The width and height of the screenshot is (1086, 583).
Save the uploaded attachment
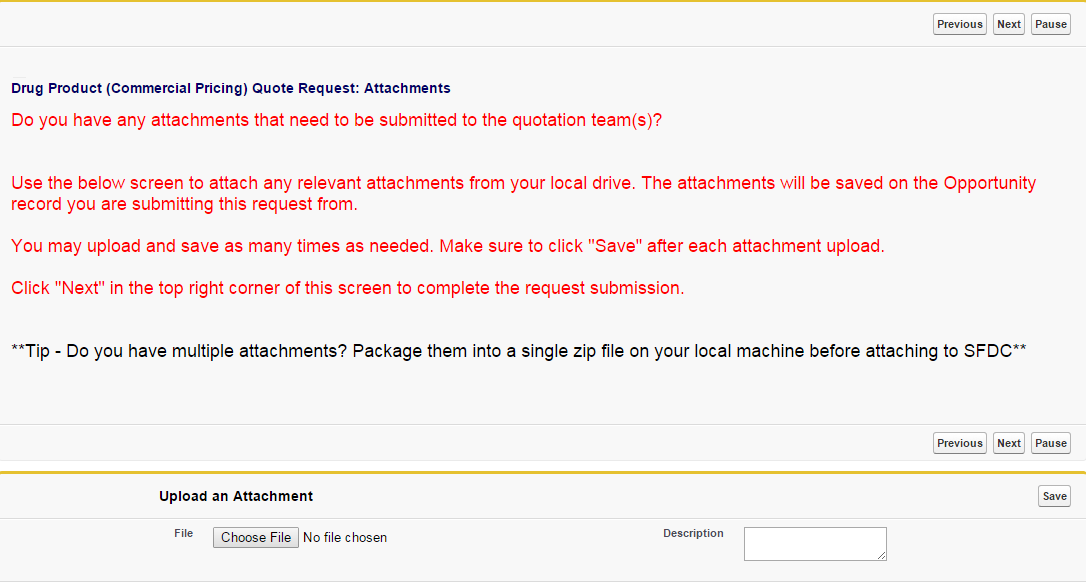click(1054, 496)
